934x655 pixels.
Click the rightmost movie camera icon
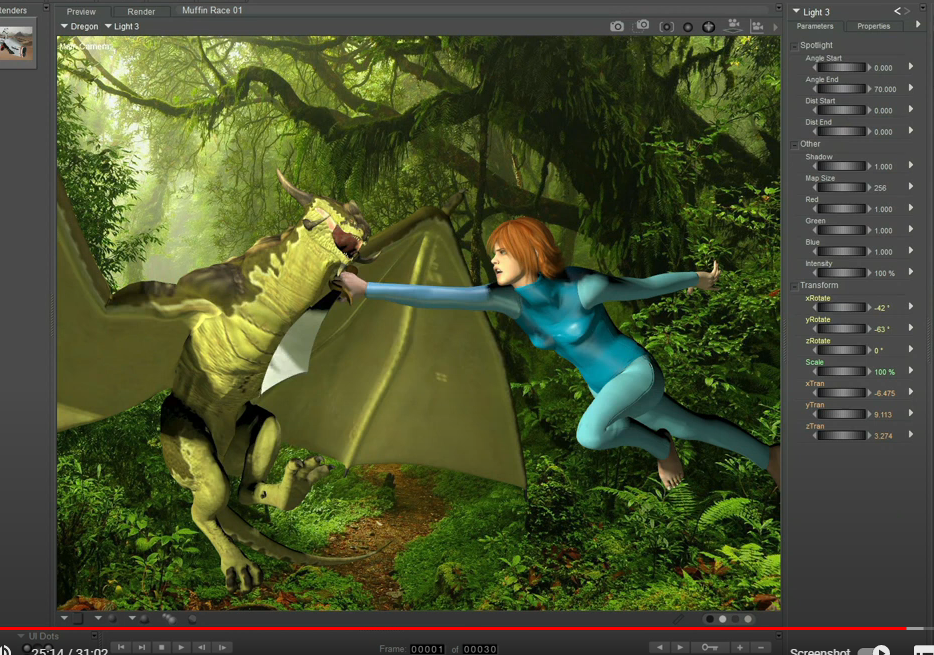click(757, 27)
